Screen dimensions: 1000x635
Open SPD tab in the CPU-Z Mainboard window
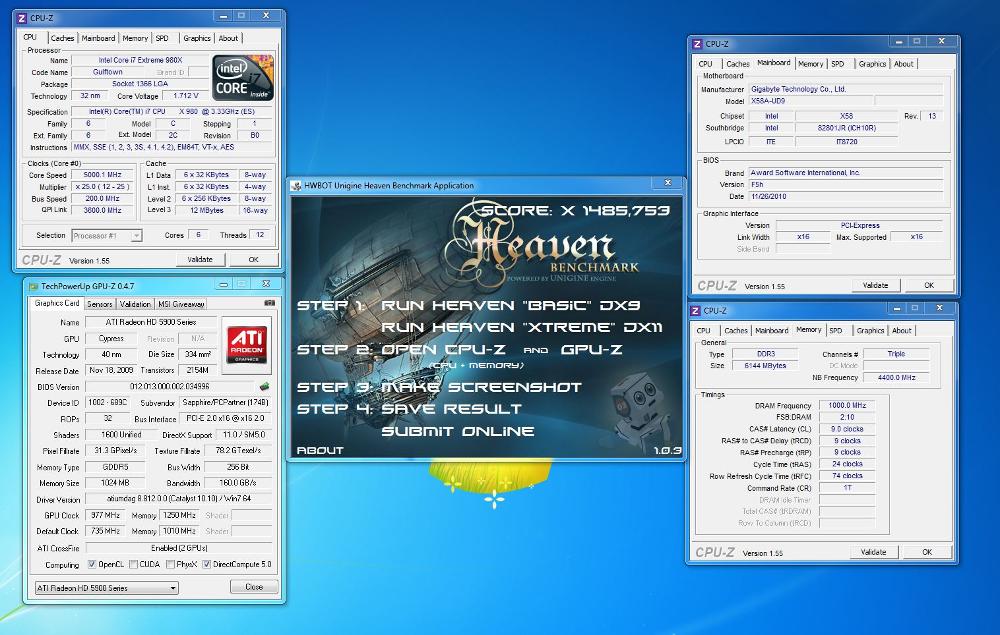(838, 64)
